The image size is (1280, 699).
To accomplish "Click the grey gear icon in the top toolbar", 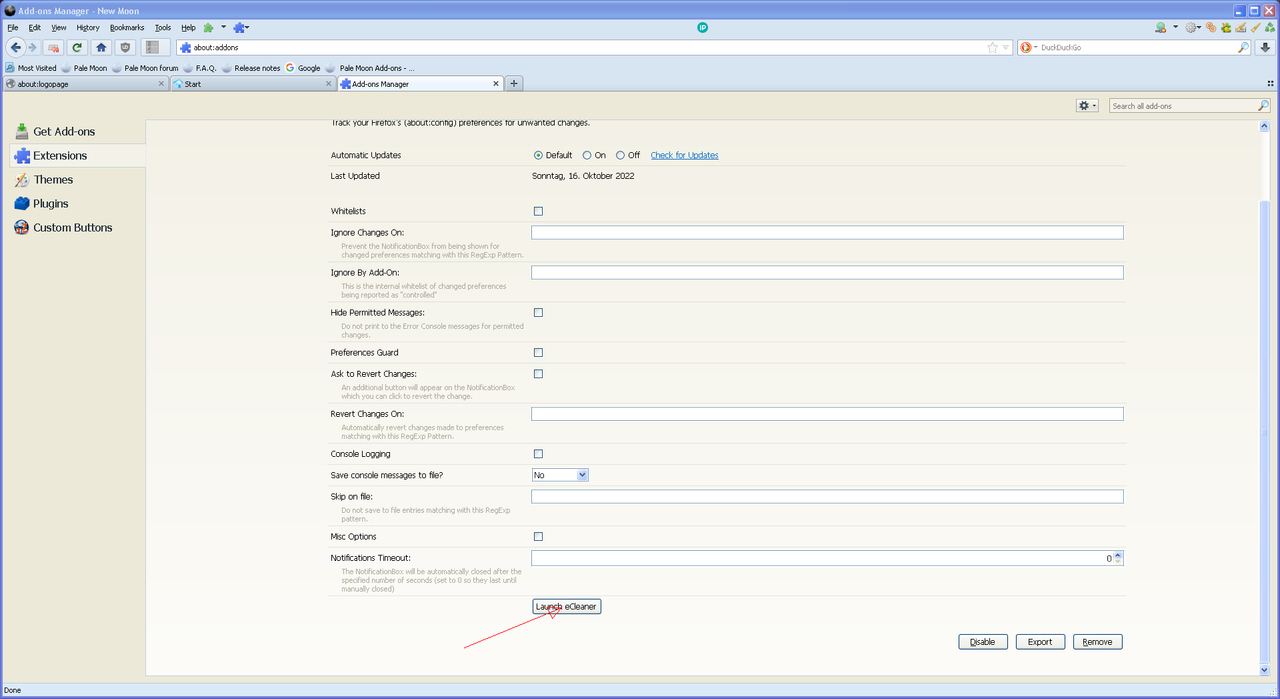I will coord(1191,28).
